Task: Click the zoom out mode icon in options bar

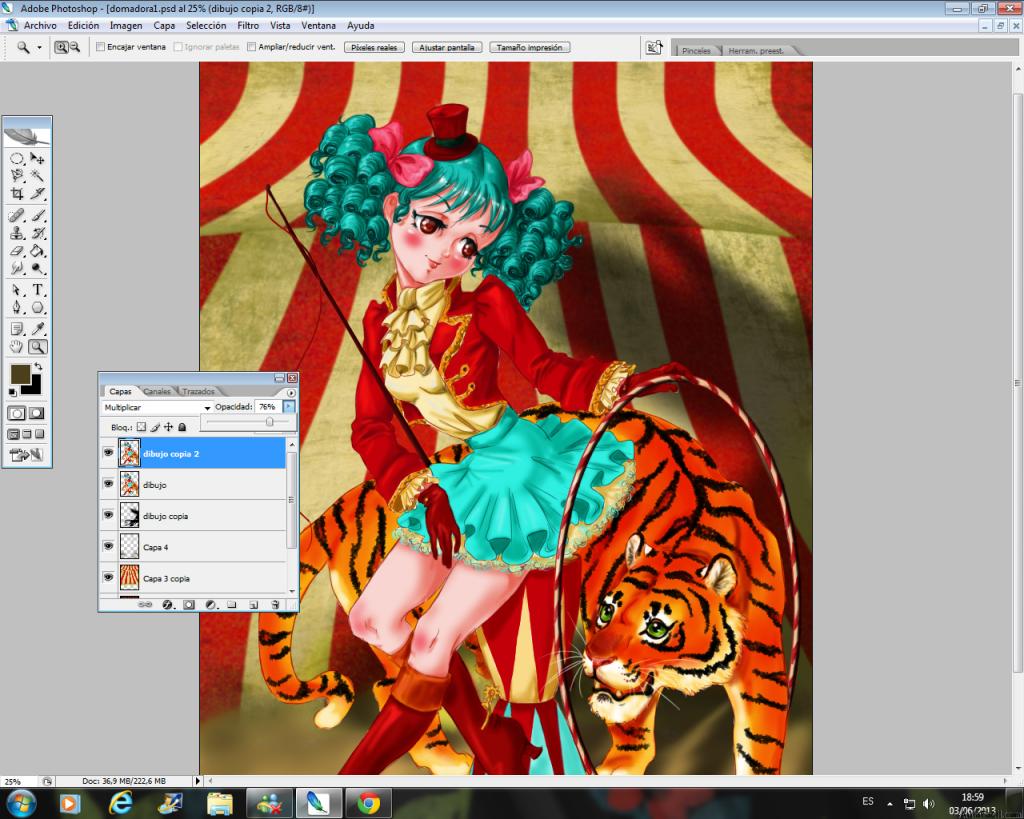Action: pyautogui.click(x=74, y=47)
